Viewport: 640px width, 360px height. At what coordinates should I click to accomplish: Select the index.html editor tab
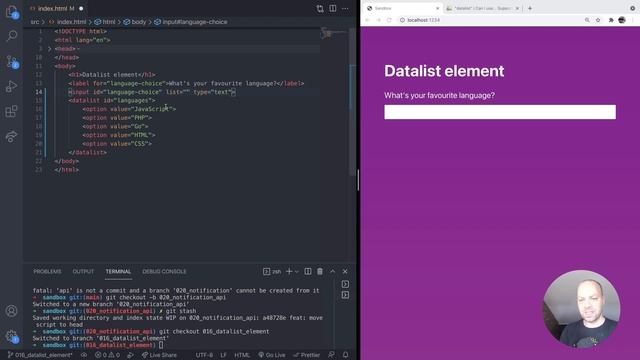56,9
